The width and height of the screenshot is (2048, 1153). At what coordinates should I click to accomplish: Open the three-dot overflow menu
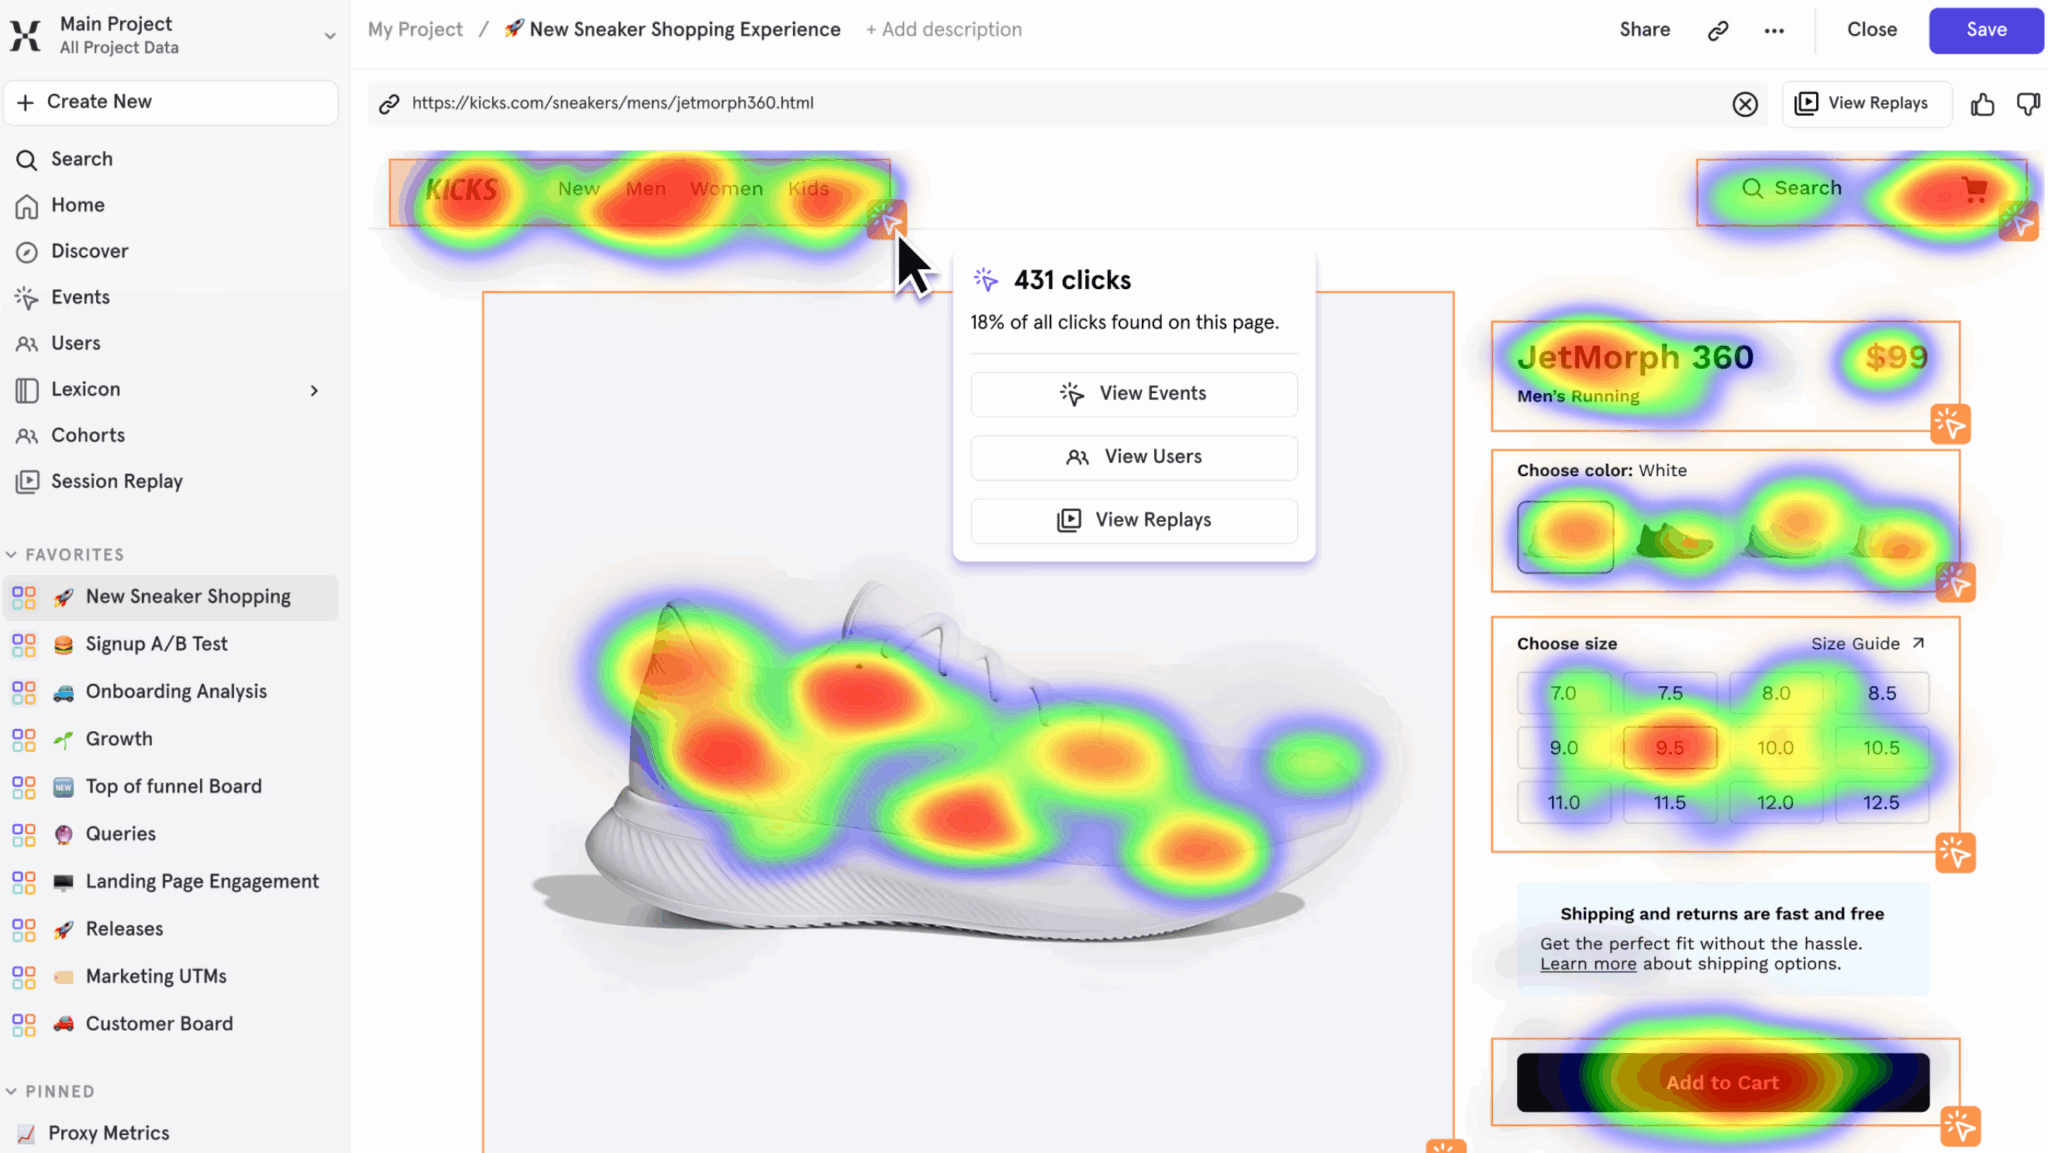click(x=1774, y=30)
